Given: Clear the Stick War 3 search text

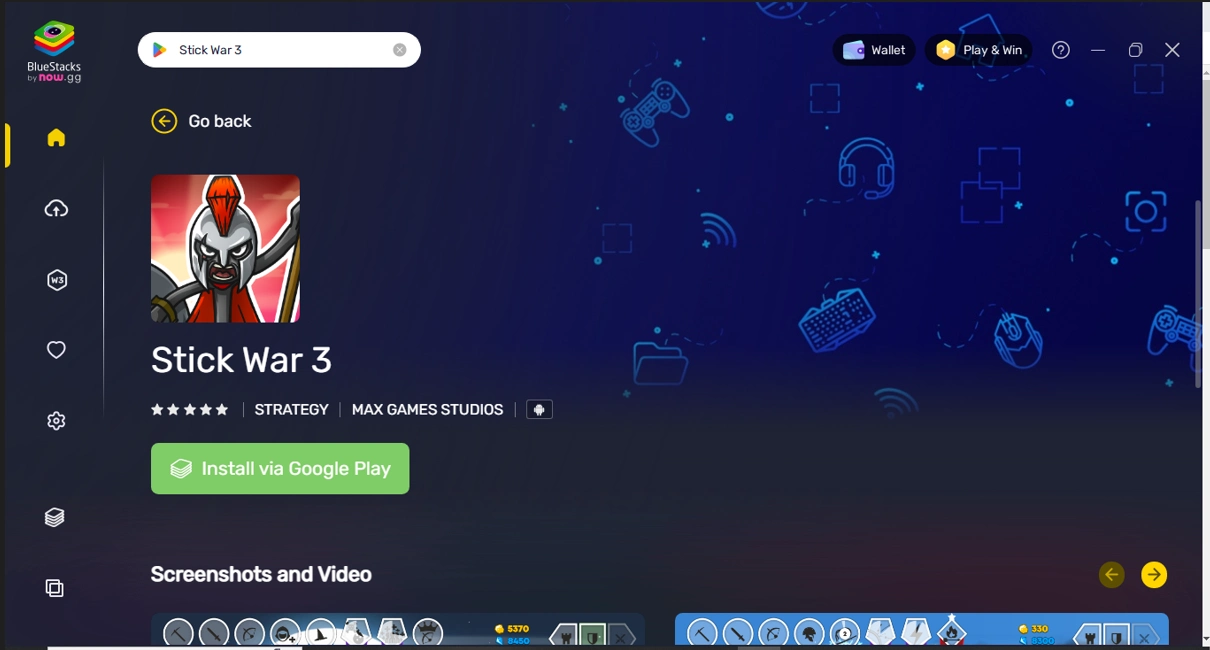Looking at the screenshot, I should [400, 50].
